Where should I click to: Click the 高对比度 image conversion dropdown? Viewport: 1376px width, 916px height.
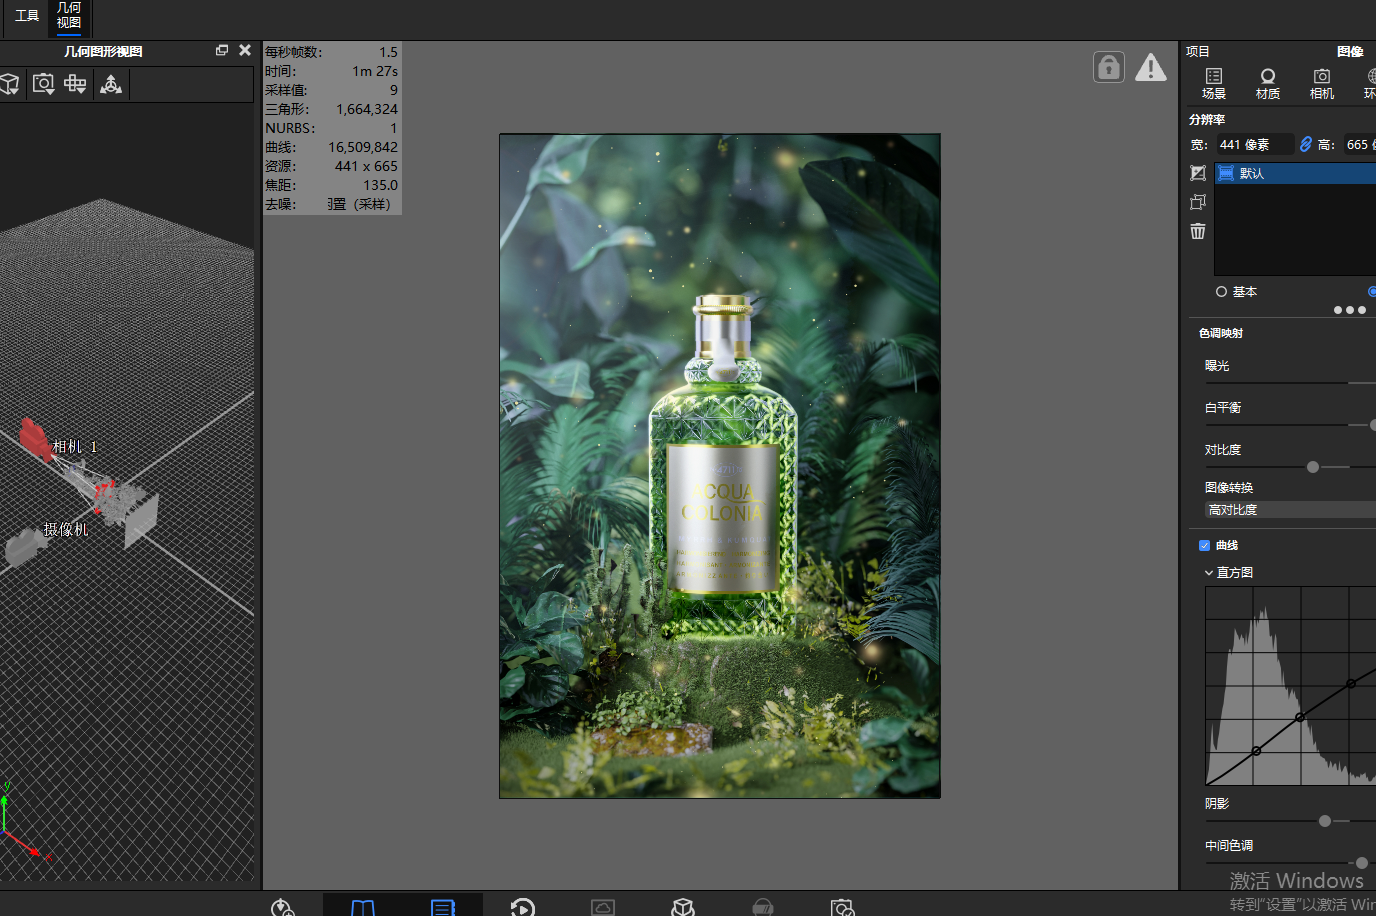coord(1290,510)
